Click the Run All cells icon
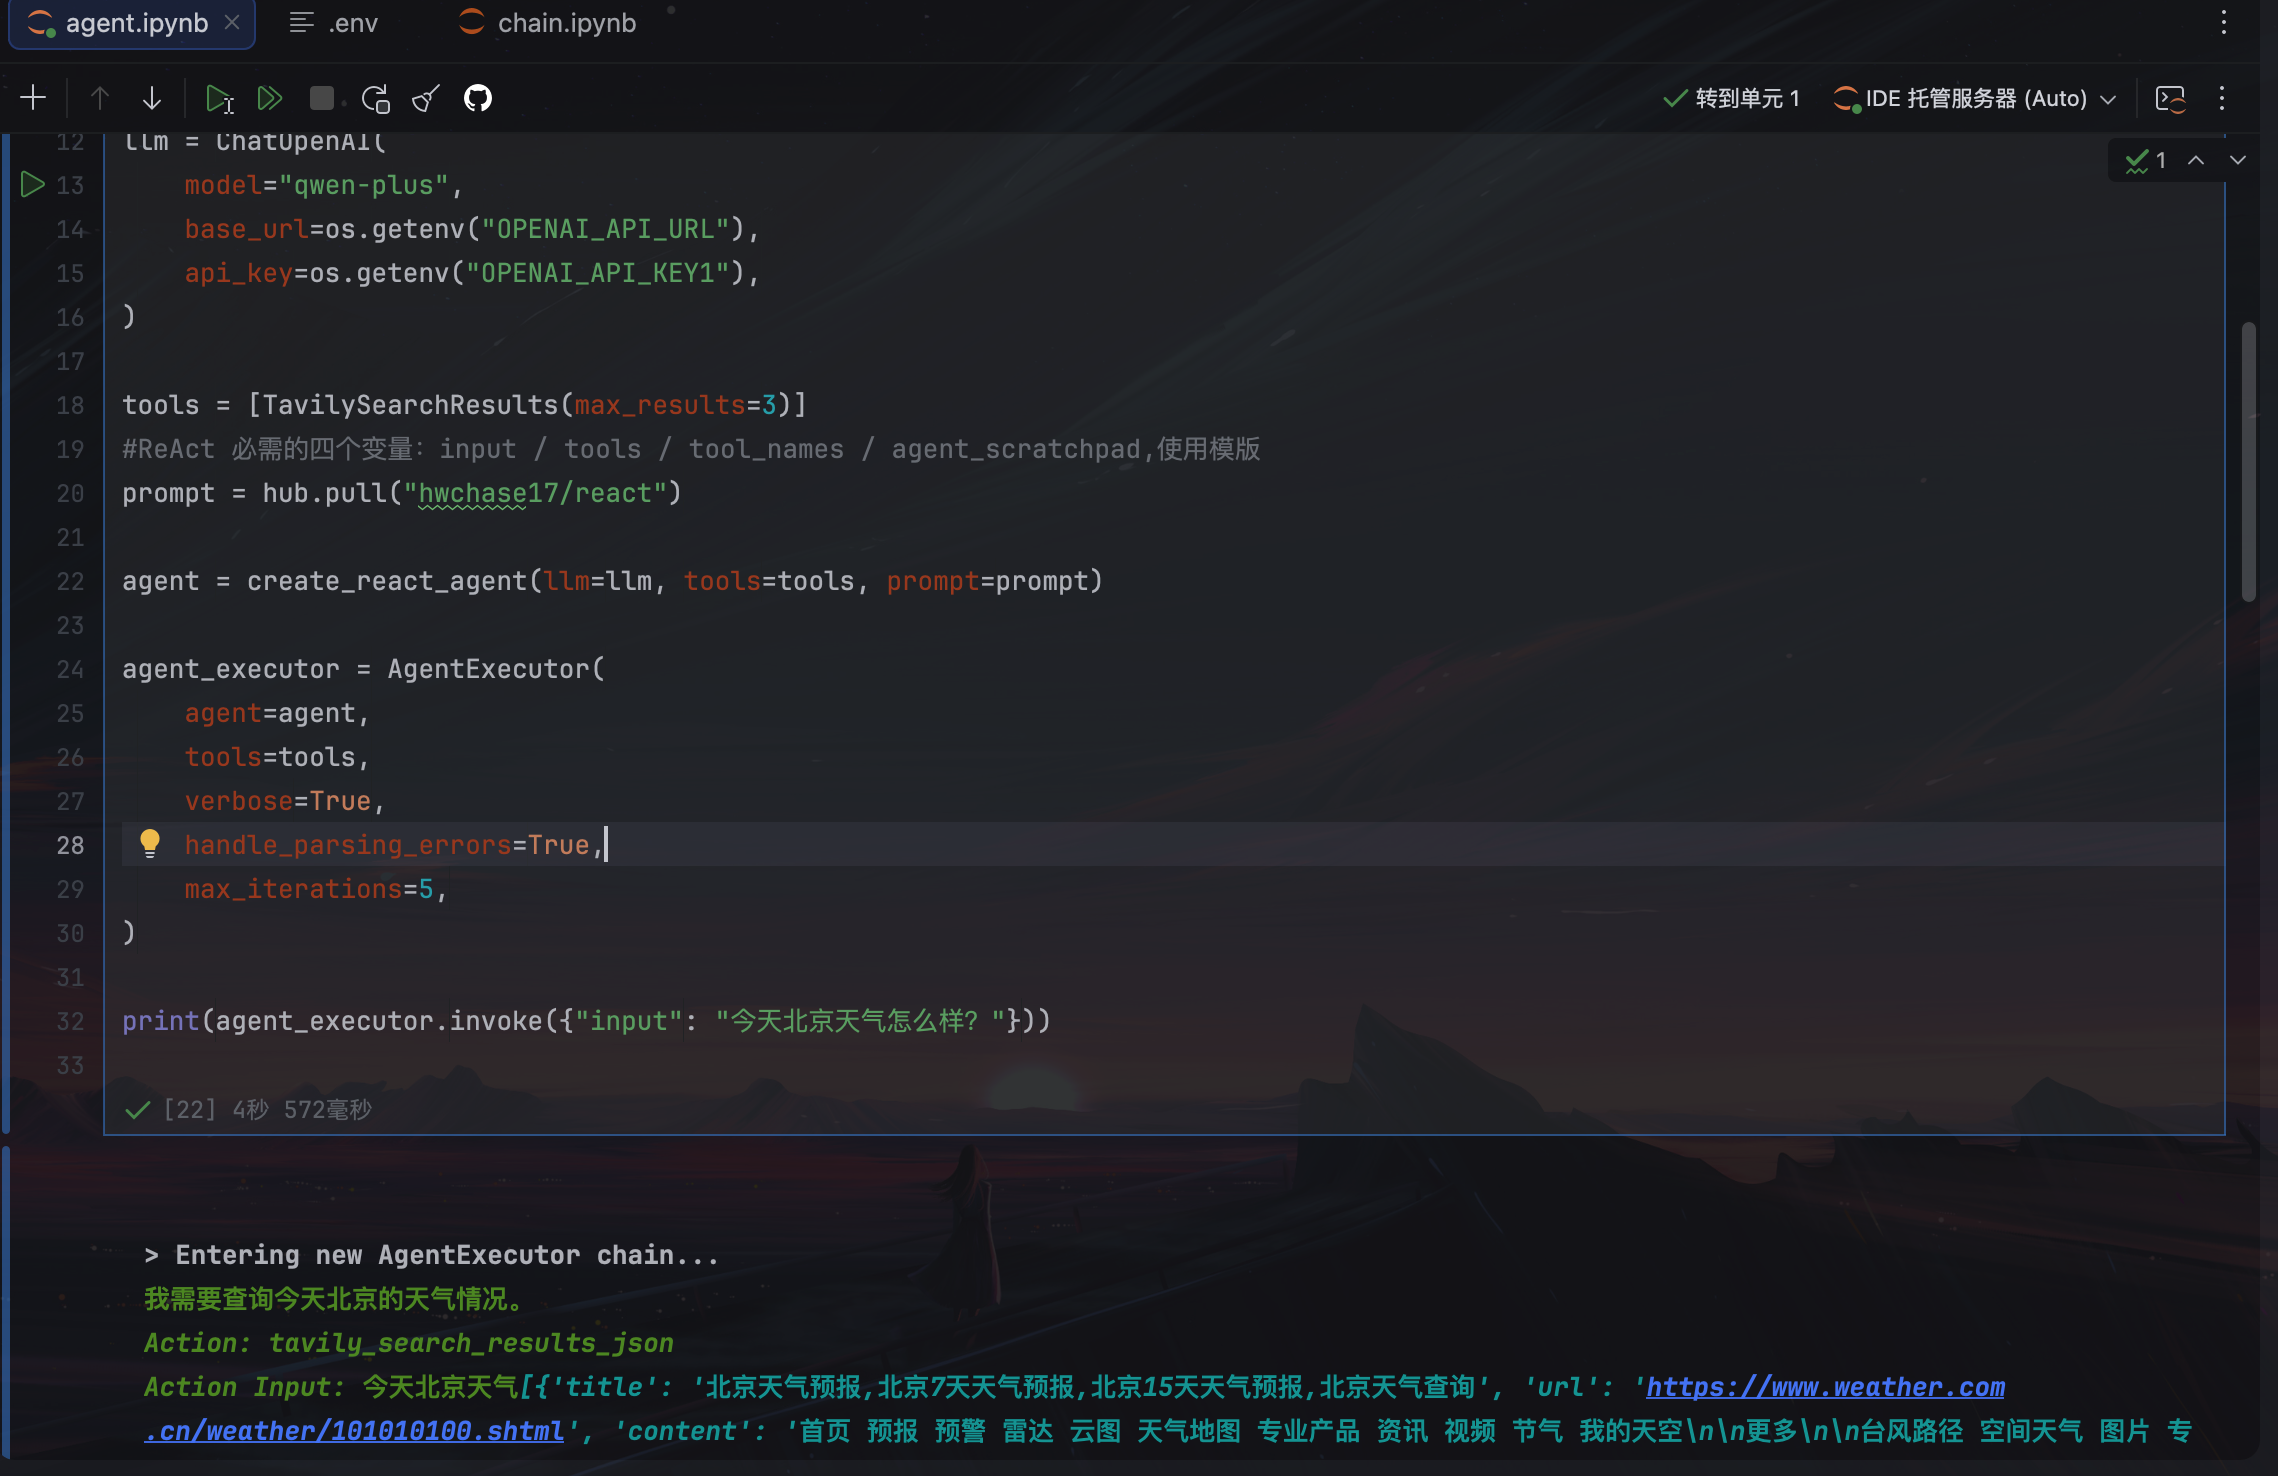Screen dimensions: 2278x1476 pyautogui.click(x=269, y=98)
